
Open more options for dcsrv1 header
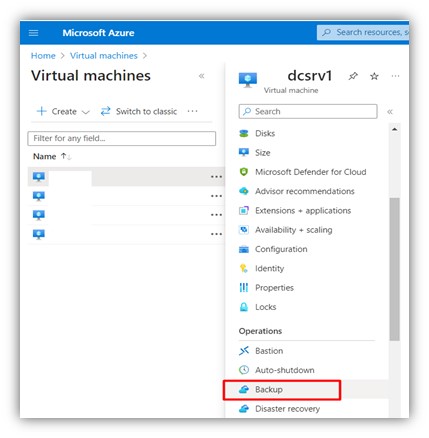[395, 76]
